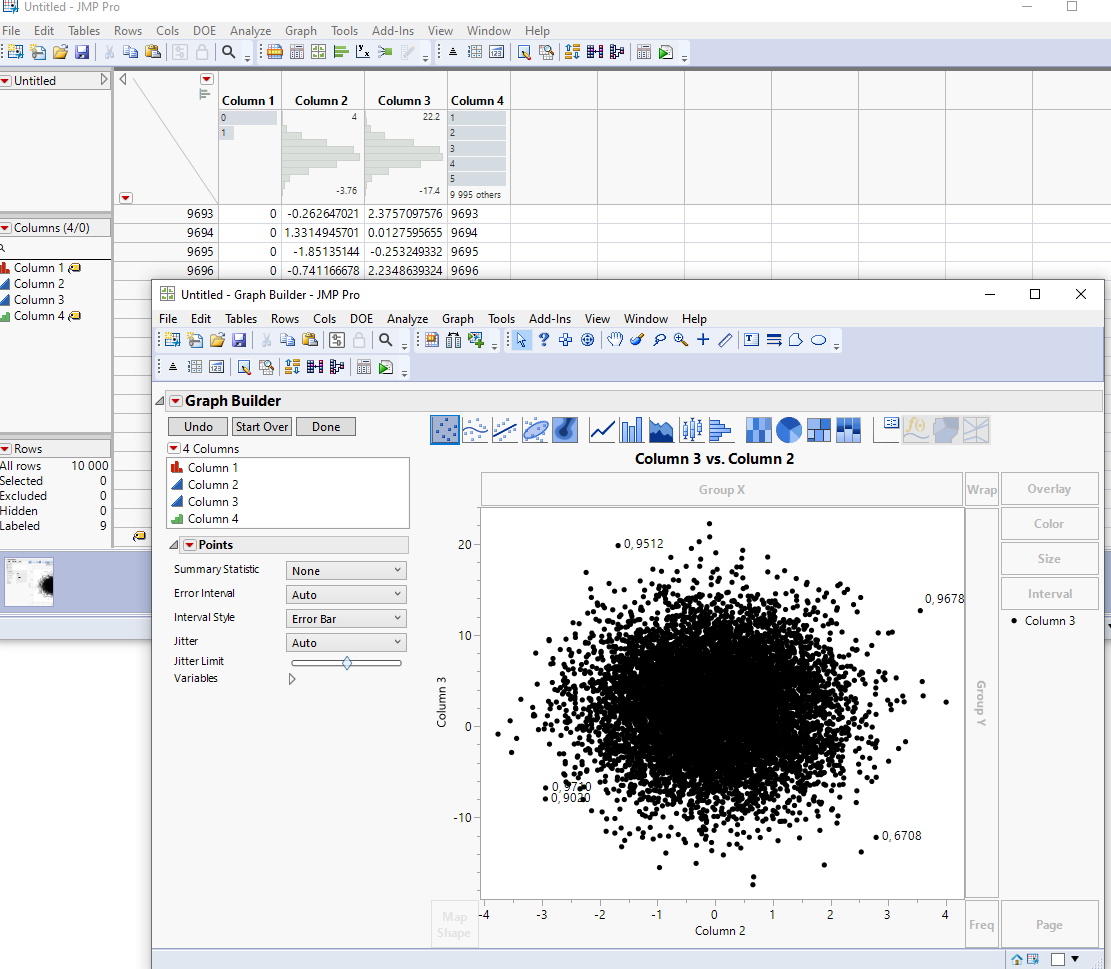Adjust the Jitter Limit slider
This screenshot has width=1111, height=969.
pyautogui.click(x=346, y=662)
